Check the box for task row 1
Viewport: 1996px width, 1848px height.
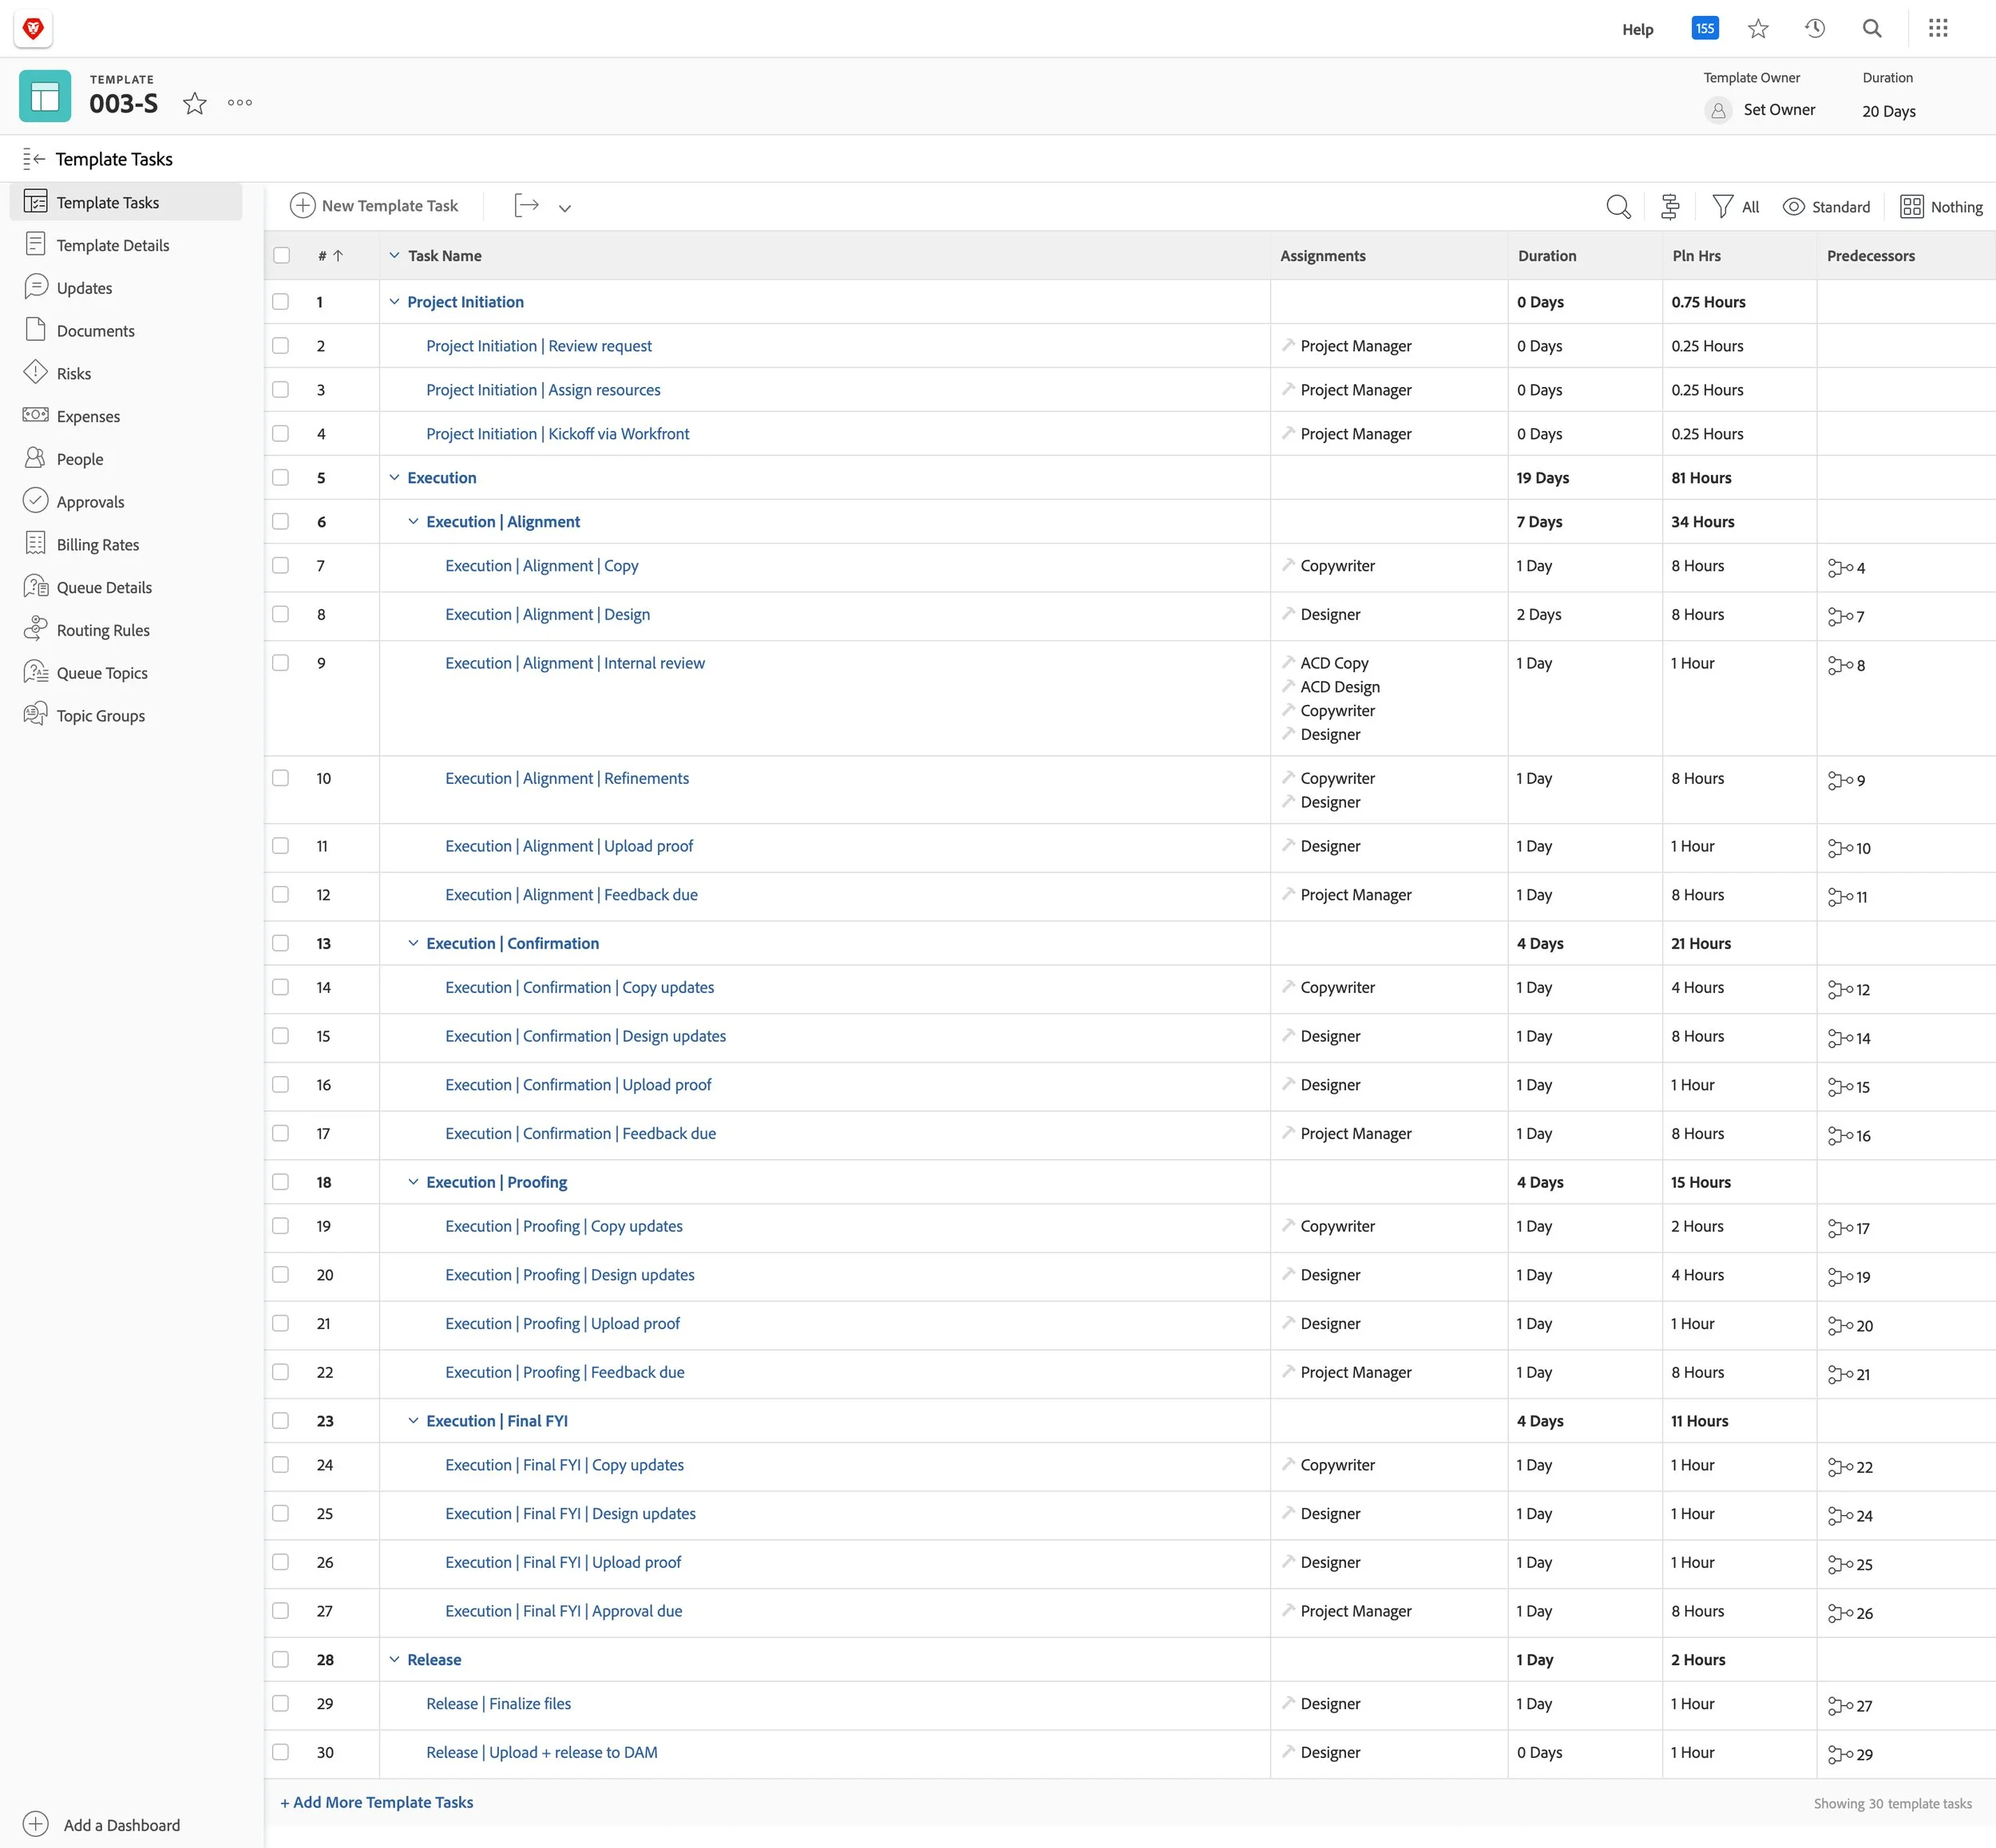tap(281, 302)
